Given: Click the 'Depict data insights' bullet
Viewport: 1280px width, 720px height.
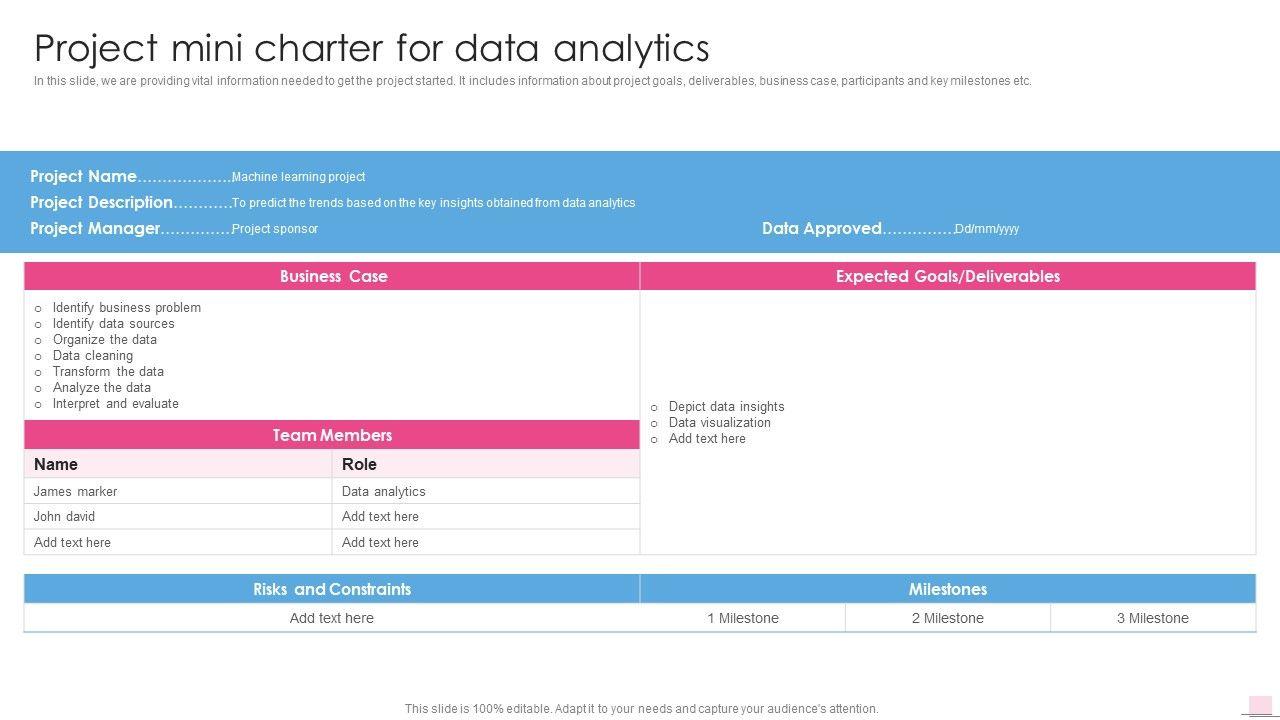Looking at the screenshot, I should click(x=726, y=406).
